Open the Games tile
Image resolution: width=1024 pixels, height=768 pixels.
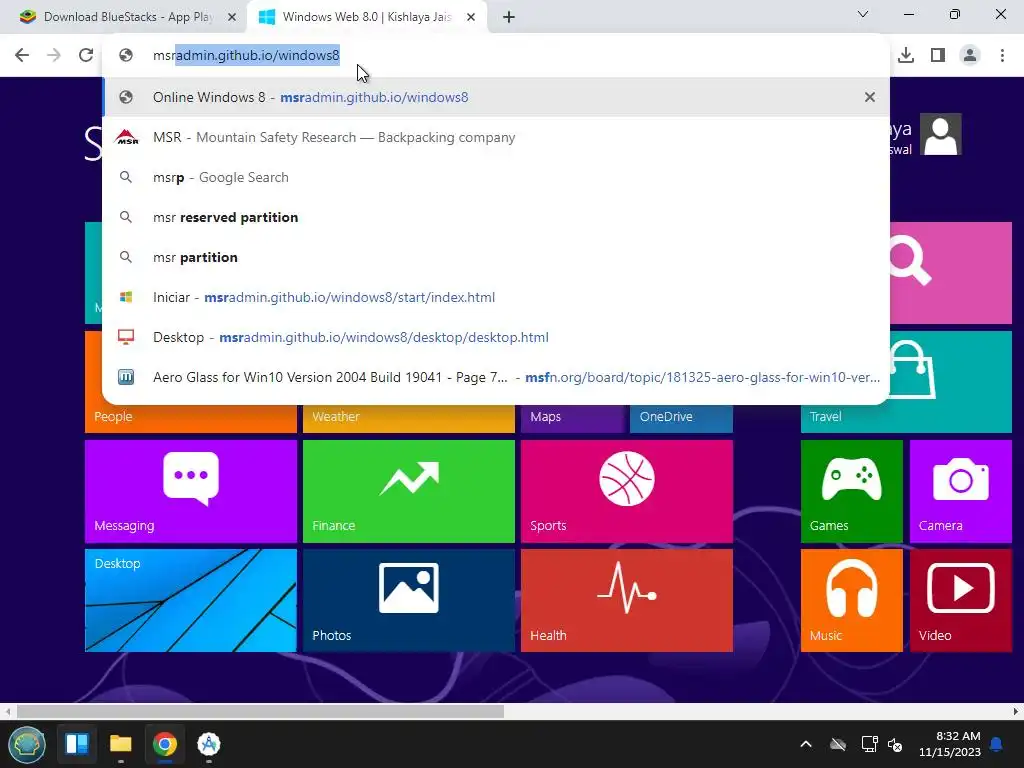tap(852, 491)
